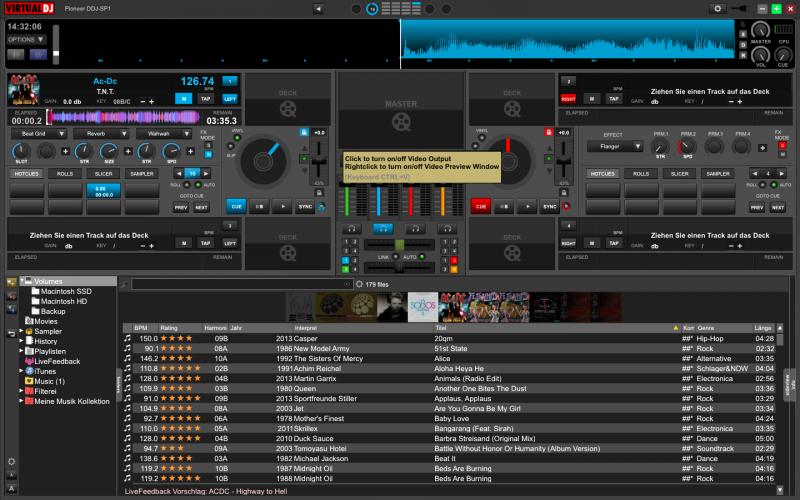Toggle AUTO loop mode on deck 2
Image resolution: width=800 pixels, height=500 pixels.
point(773,185)
